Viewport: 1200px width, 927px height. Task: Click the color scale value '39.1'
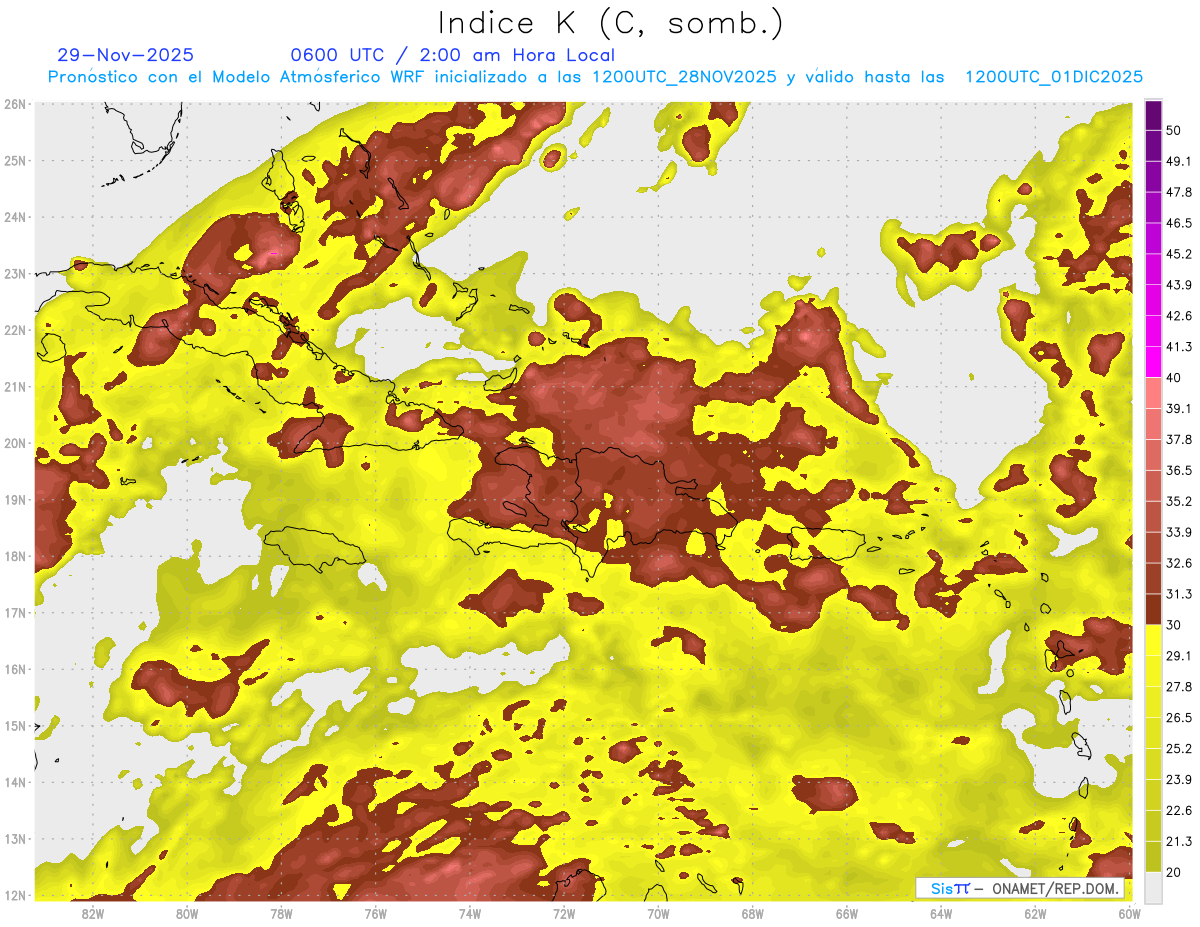pyautogui.click(x=1178, y=408)
